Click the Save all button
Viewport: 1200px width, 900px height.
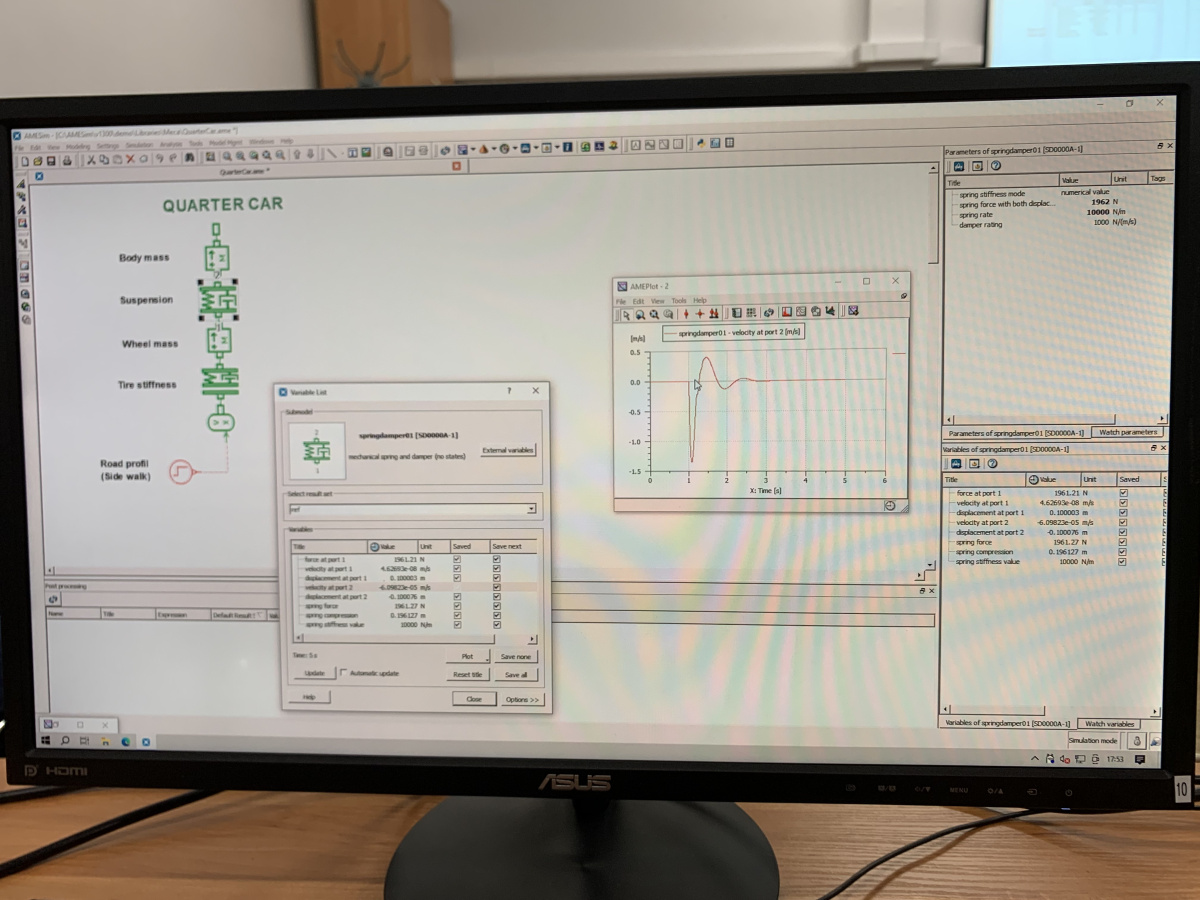click(x=516, y=675)
